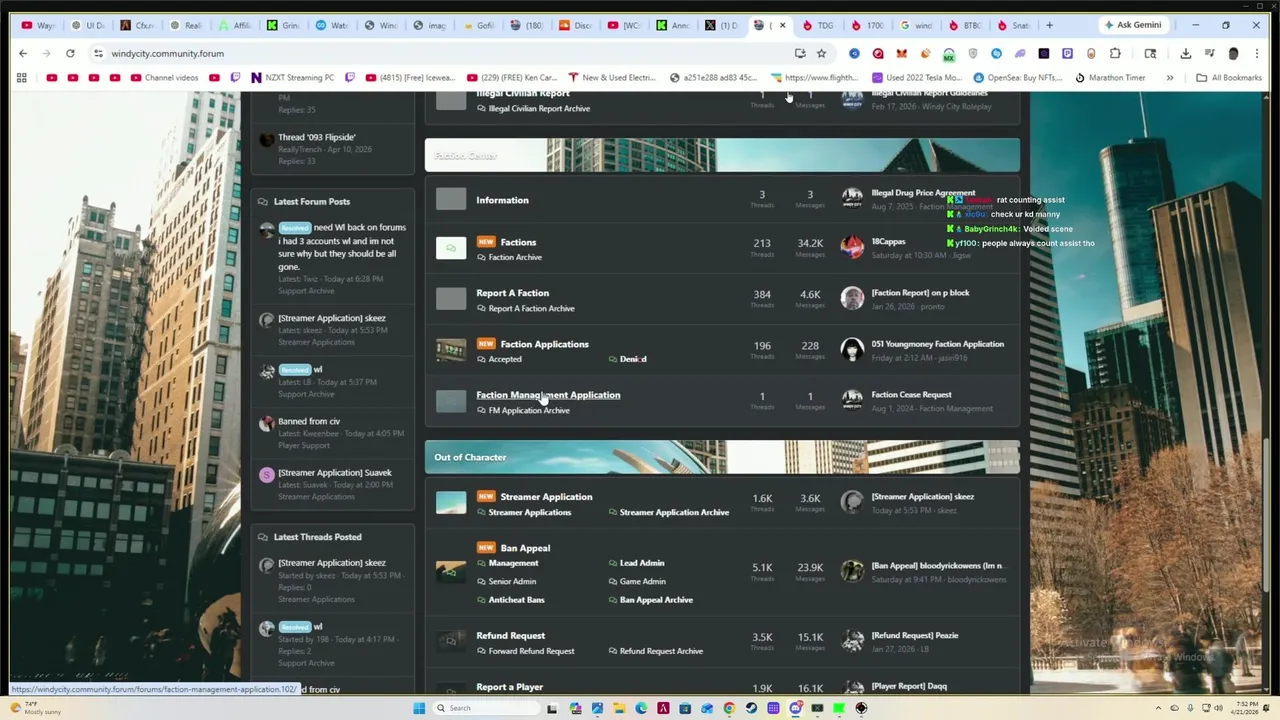Open Discord from the taskbar
The image size is (1280, 720).
pos(795,708)
